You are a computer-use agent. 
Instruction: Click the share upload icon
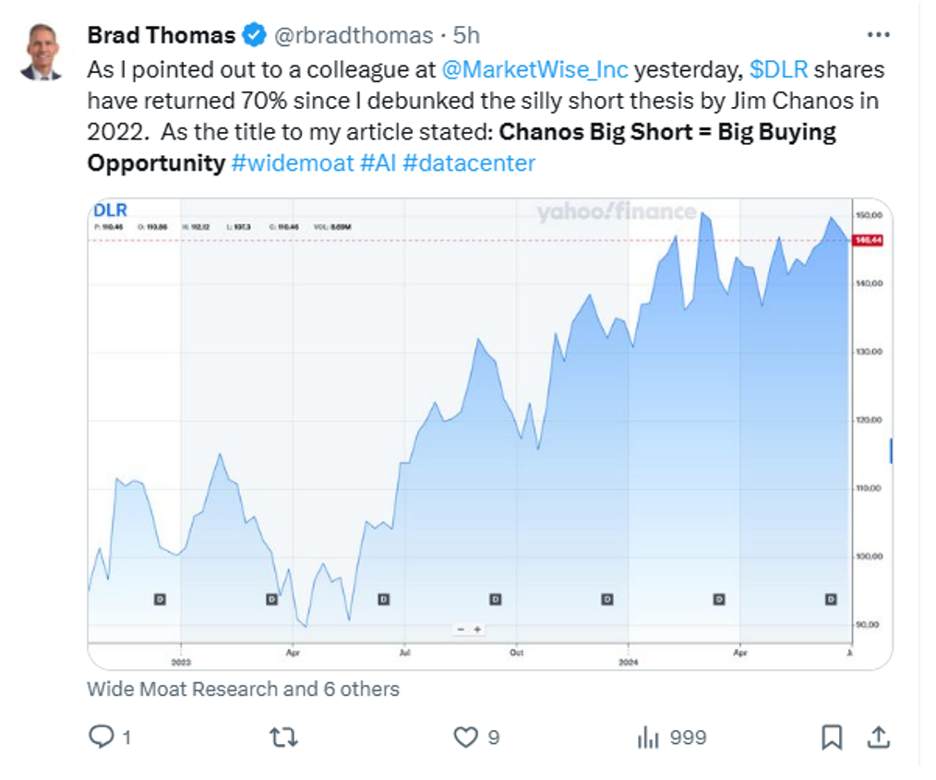pyautogui.click(x=878, y=737)
